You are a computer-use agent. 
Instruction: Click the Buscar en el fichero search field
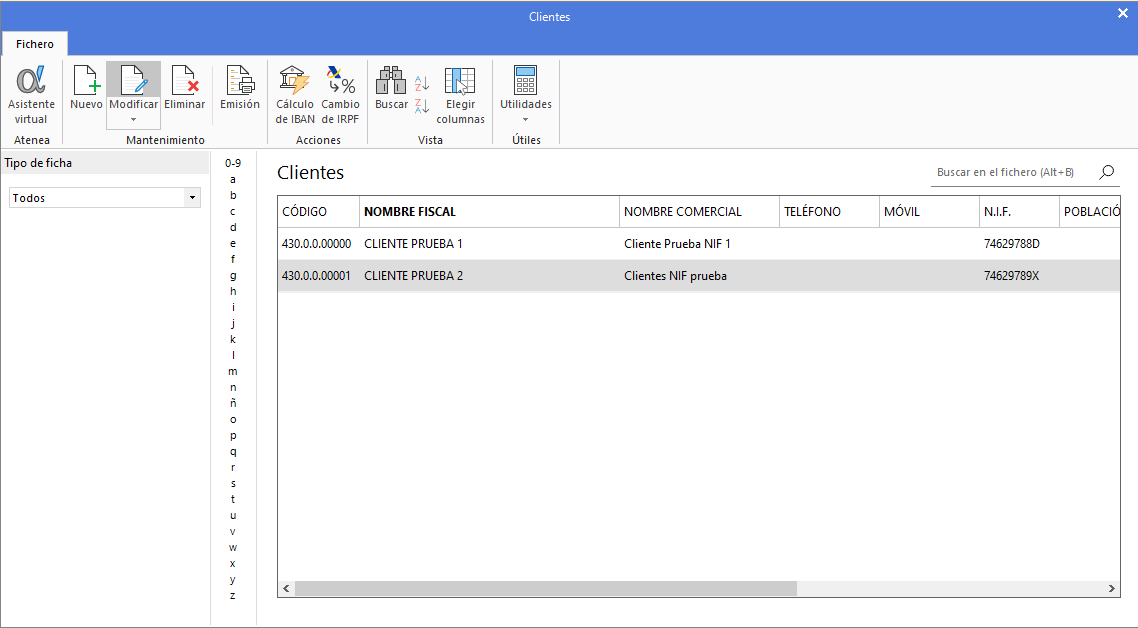click(1010, 173)
